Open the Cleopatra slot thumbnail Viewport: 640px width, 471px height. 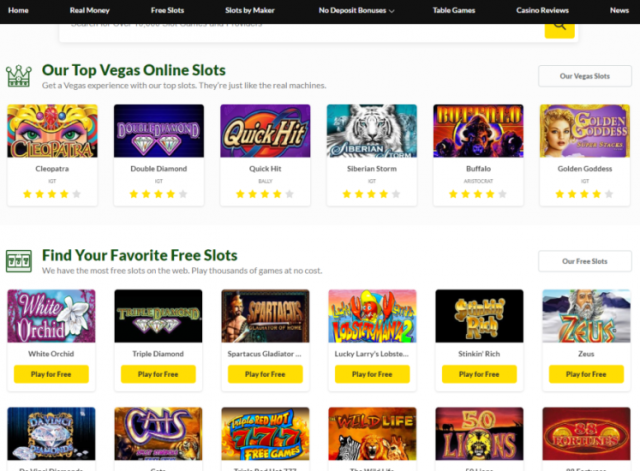(x=52, y=131)
